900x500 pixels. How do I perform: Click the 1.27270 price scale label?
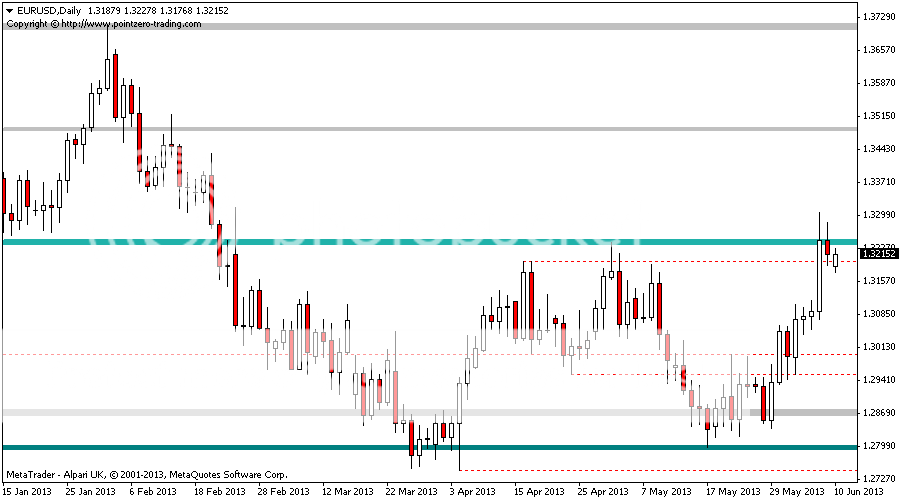click(879, 478)
